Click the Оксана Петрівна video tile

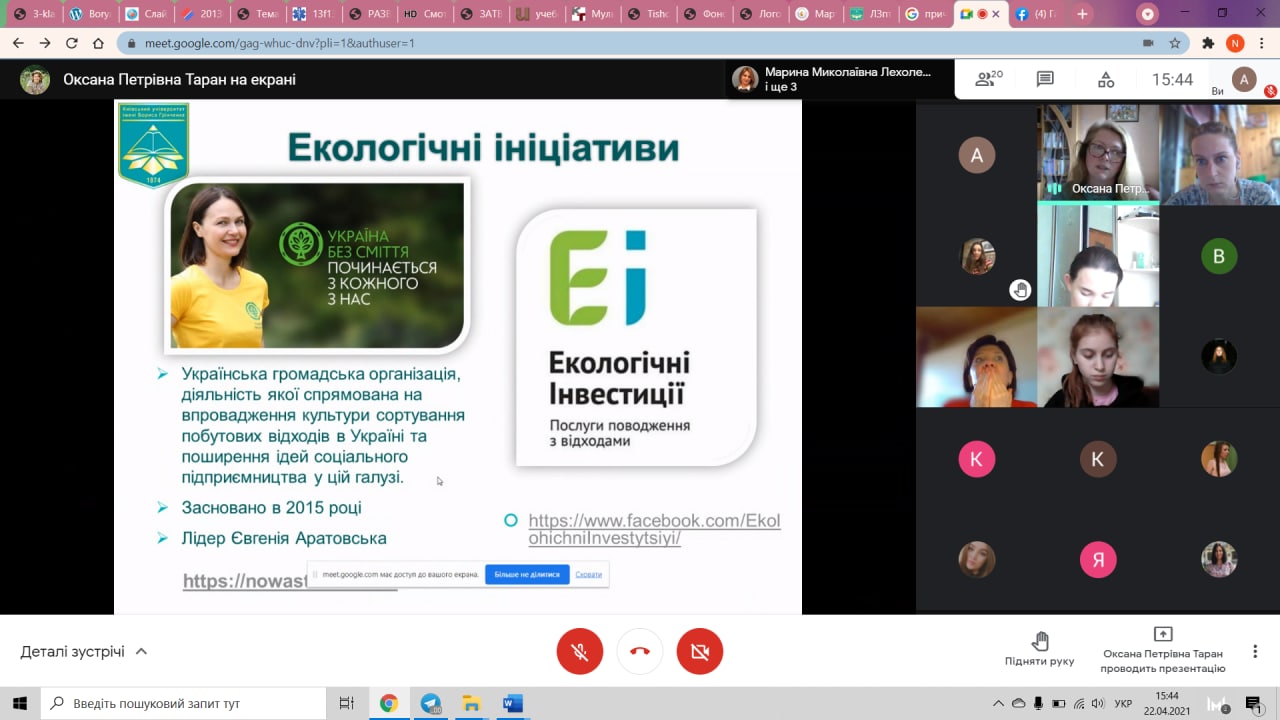[x=1098, y=153]
